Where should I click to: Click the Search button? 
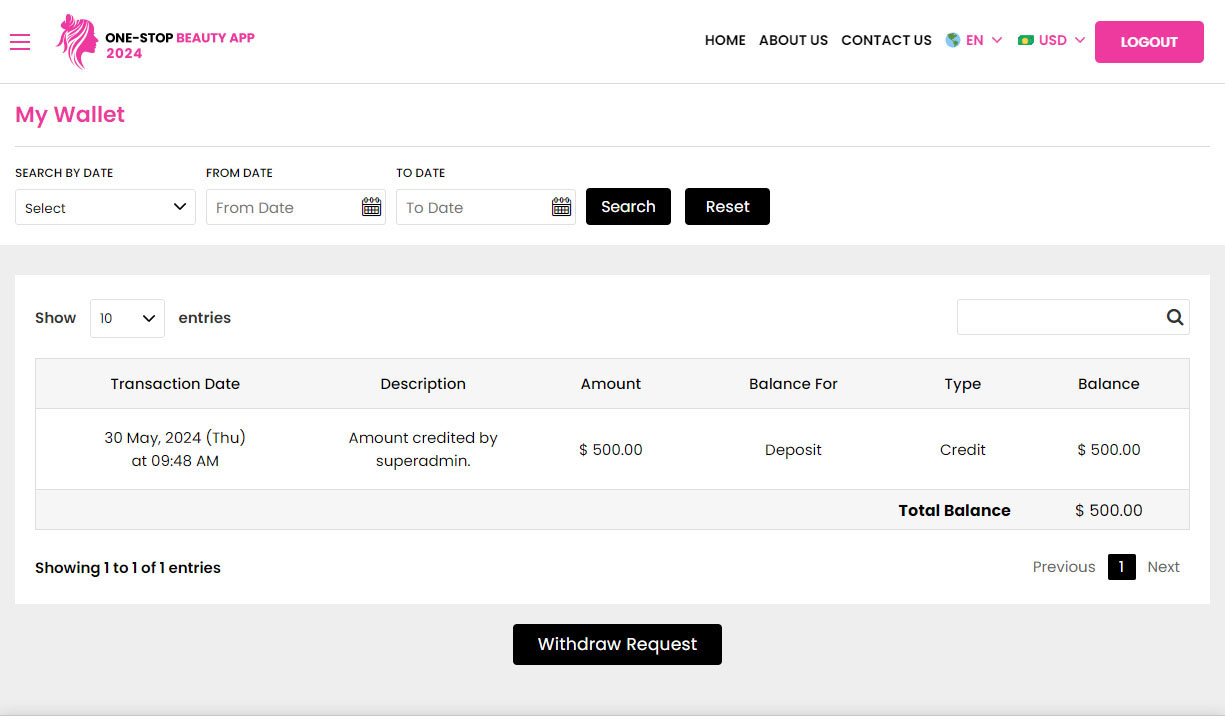628,207
